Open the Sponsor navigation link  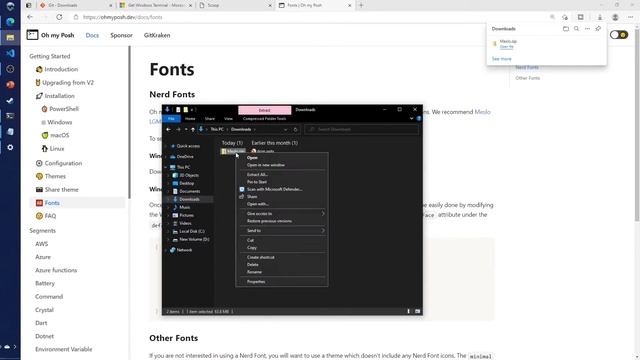[x=121, y=35]
